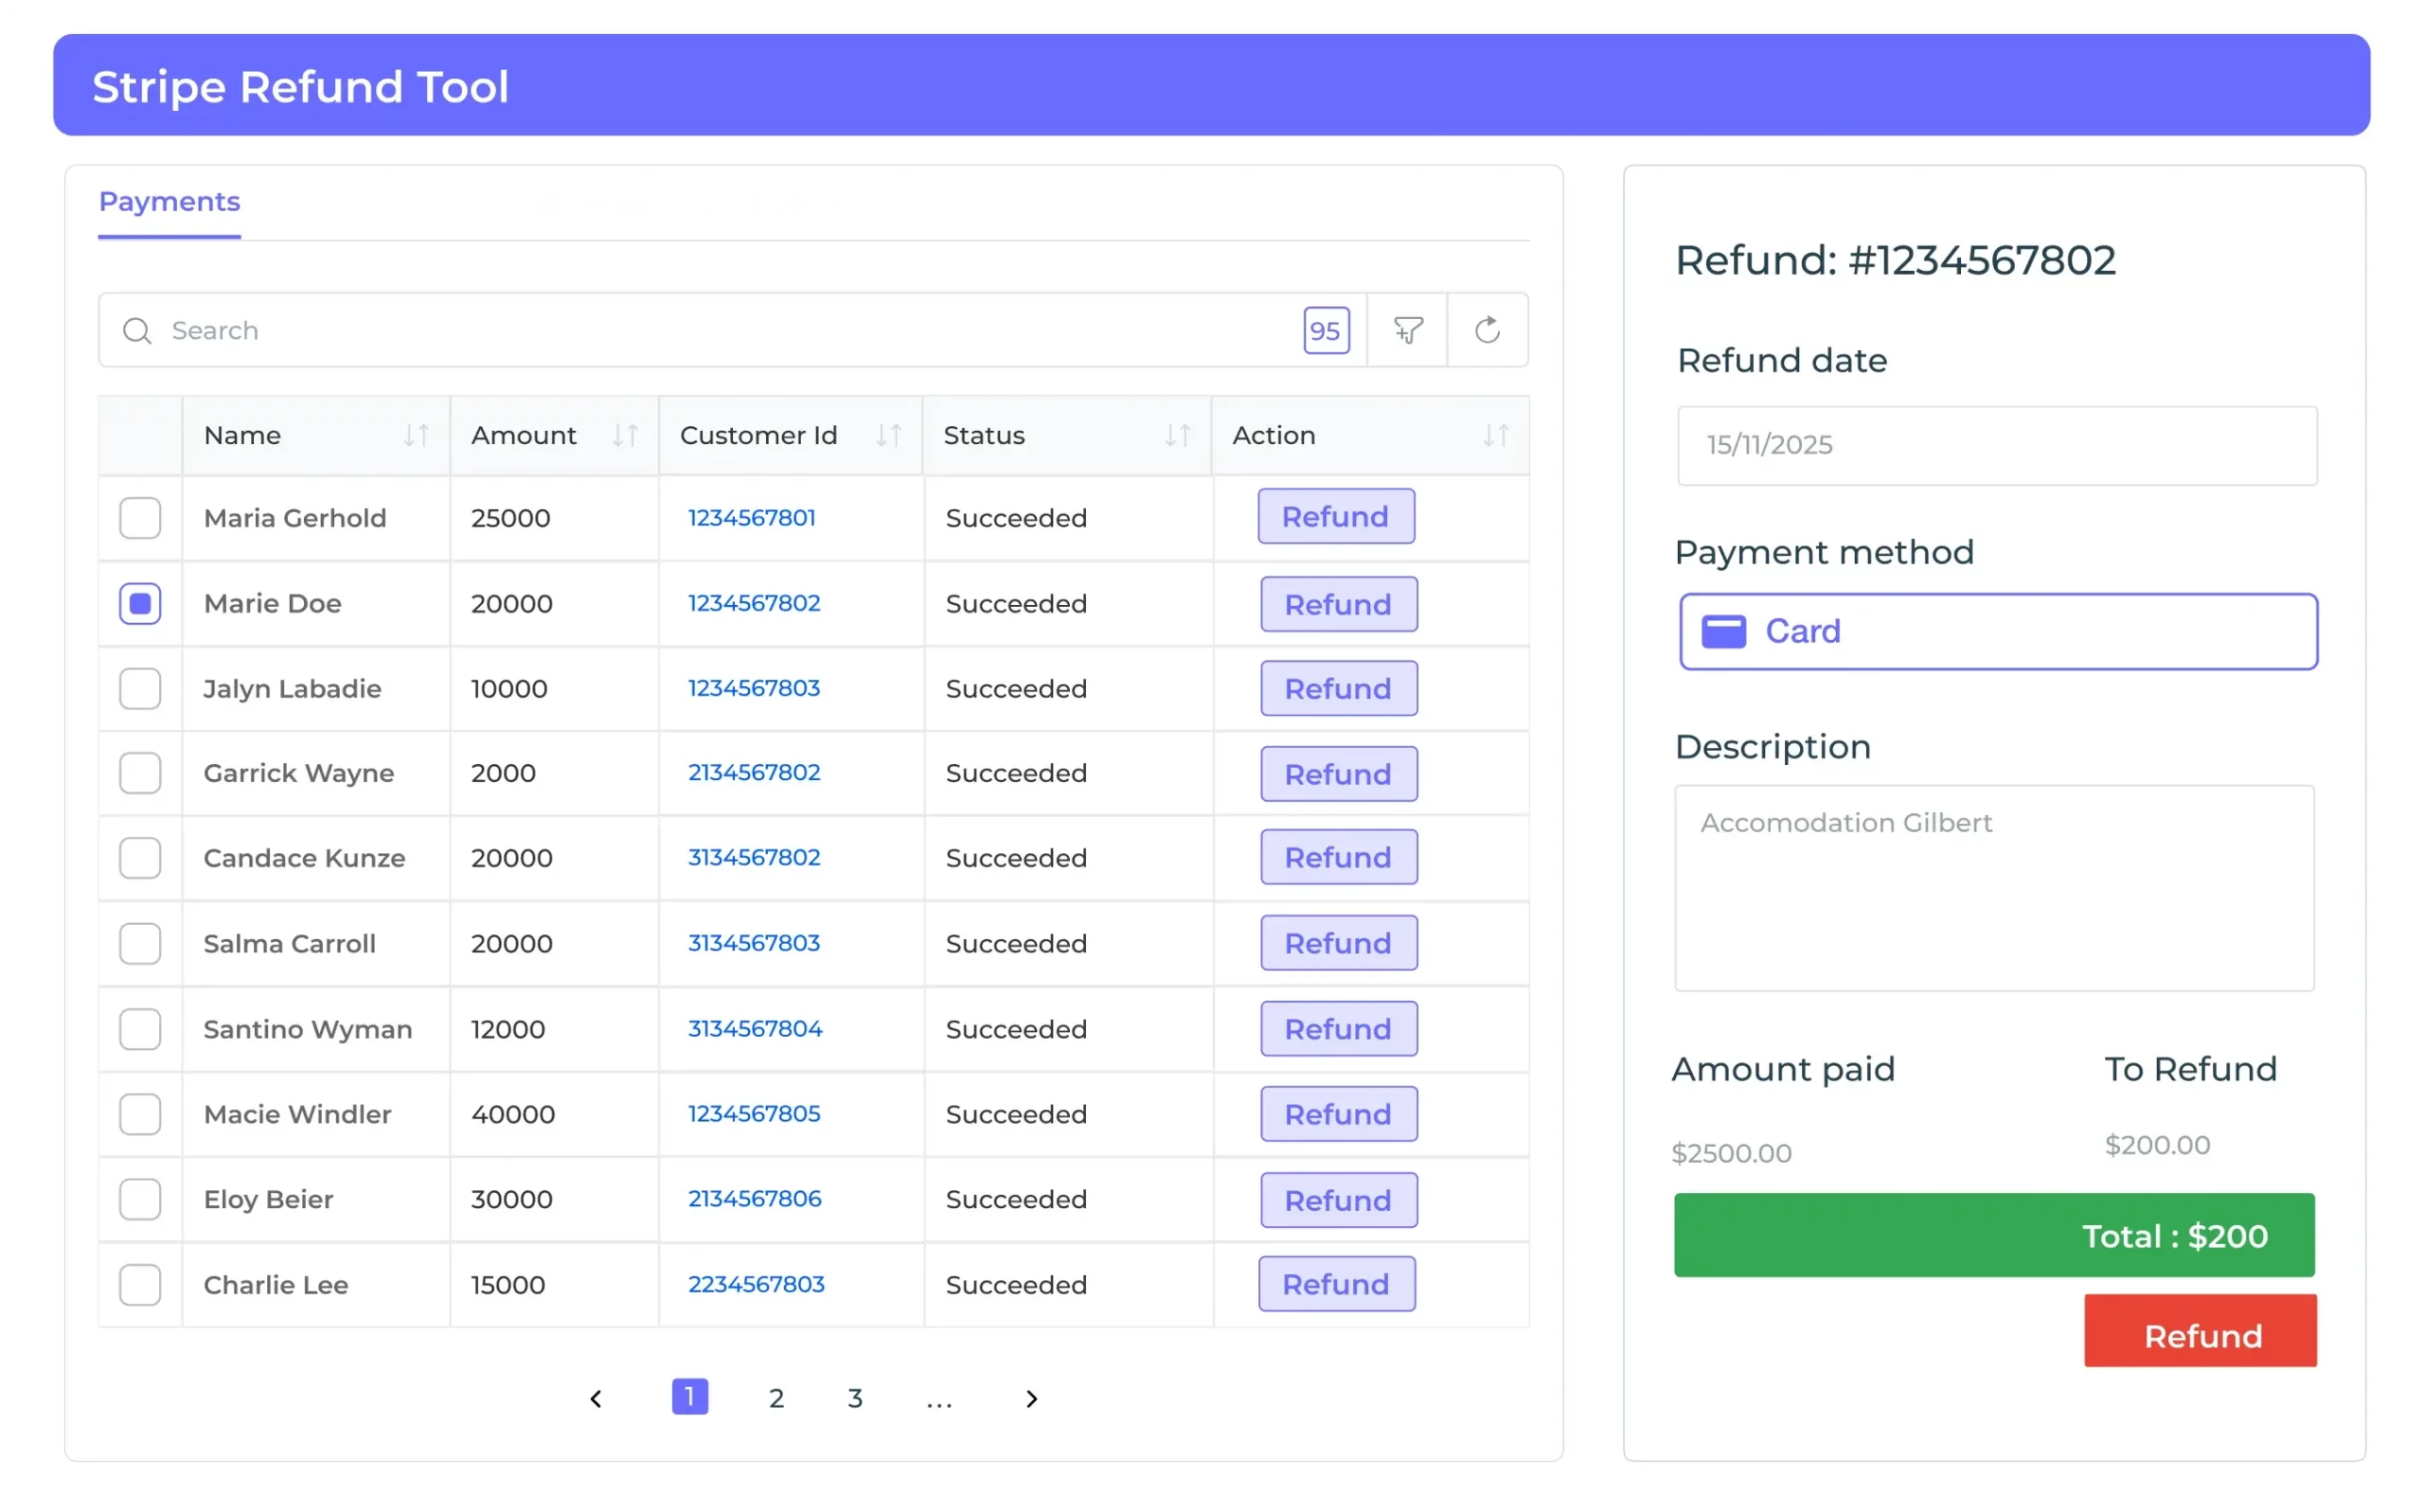Go to next page with the right chevron
The height and width of the screenshot is (1512, 2424).
click(x=1031, y=1398)
